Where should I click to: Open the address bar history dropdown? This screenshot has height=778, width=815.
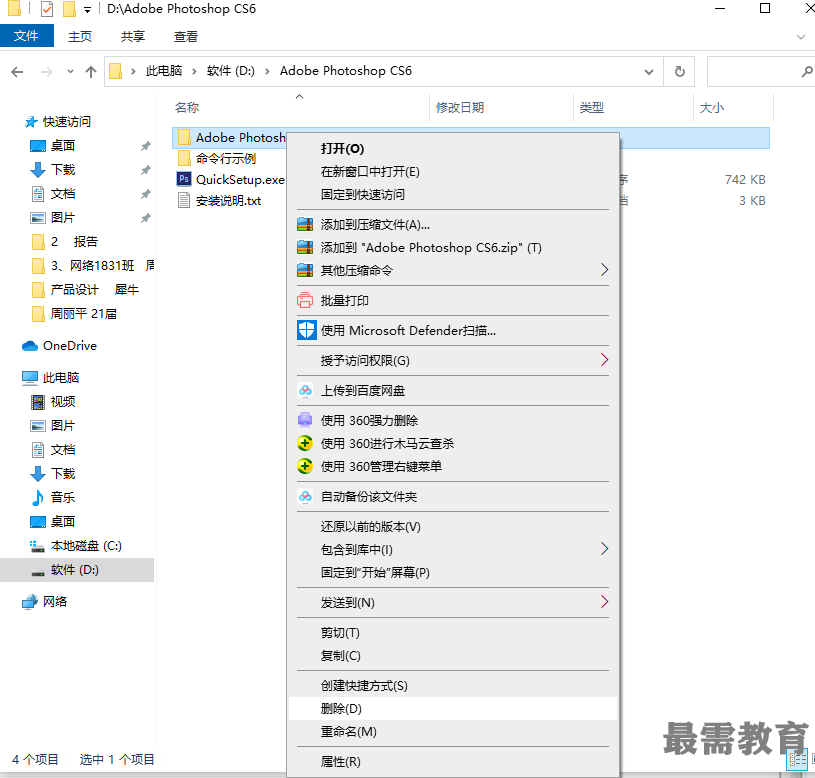(649, 72)
